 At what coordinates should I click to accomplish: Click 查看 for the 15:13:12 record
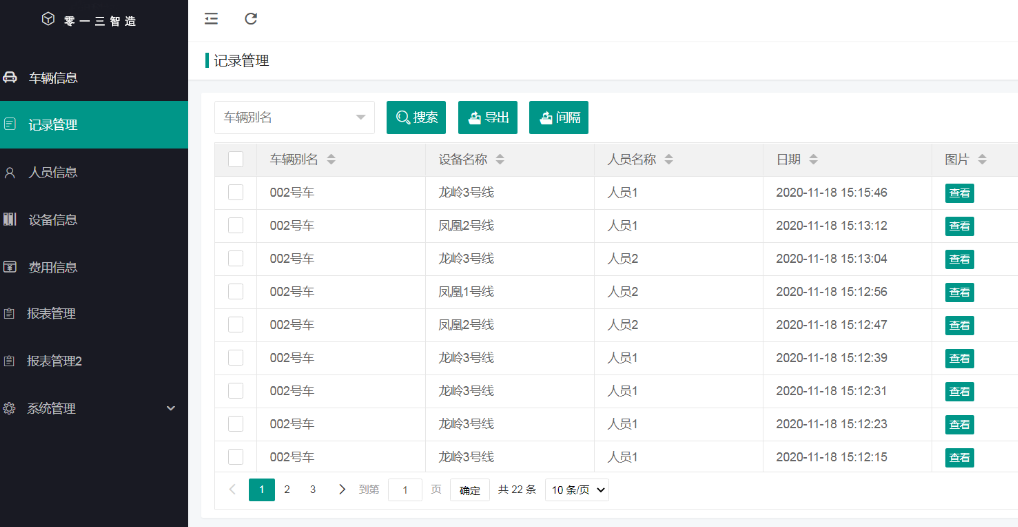[x=960, y=226]
